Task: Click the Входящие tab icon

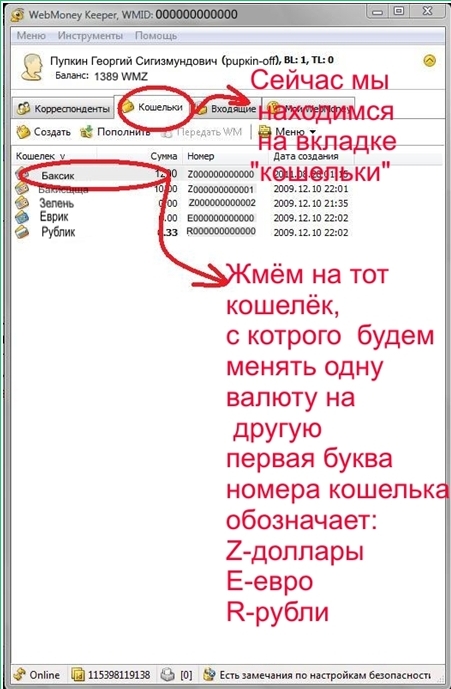Action: (x=201, y=108)
